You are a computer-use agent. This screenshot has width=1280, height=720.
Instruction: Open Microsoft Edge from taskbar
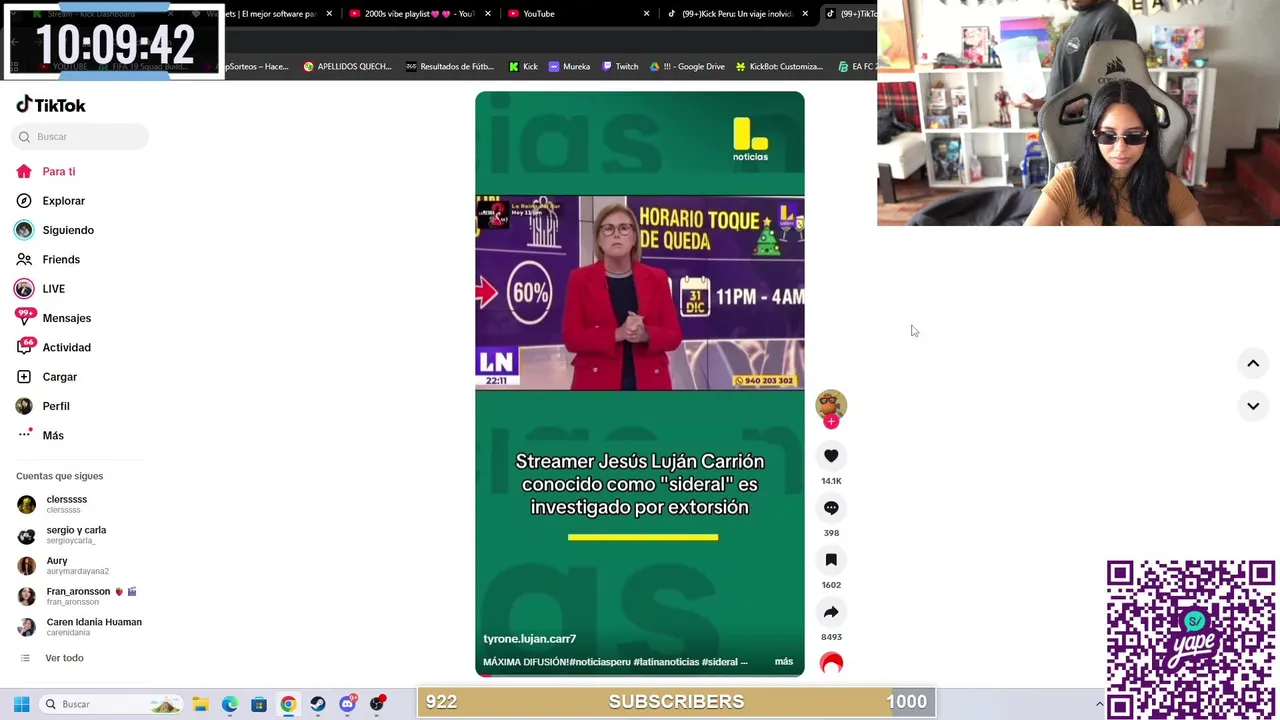pos(230,705)
